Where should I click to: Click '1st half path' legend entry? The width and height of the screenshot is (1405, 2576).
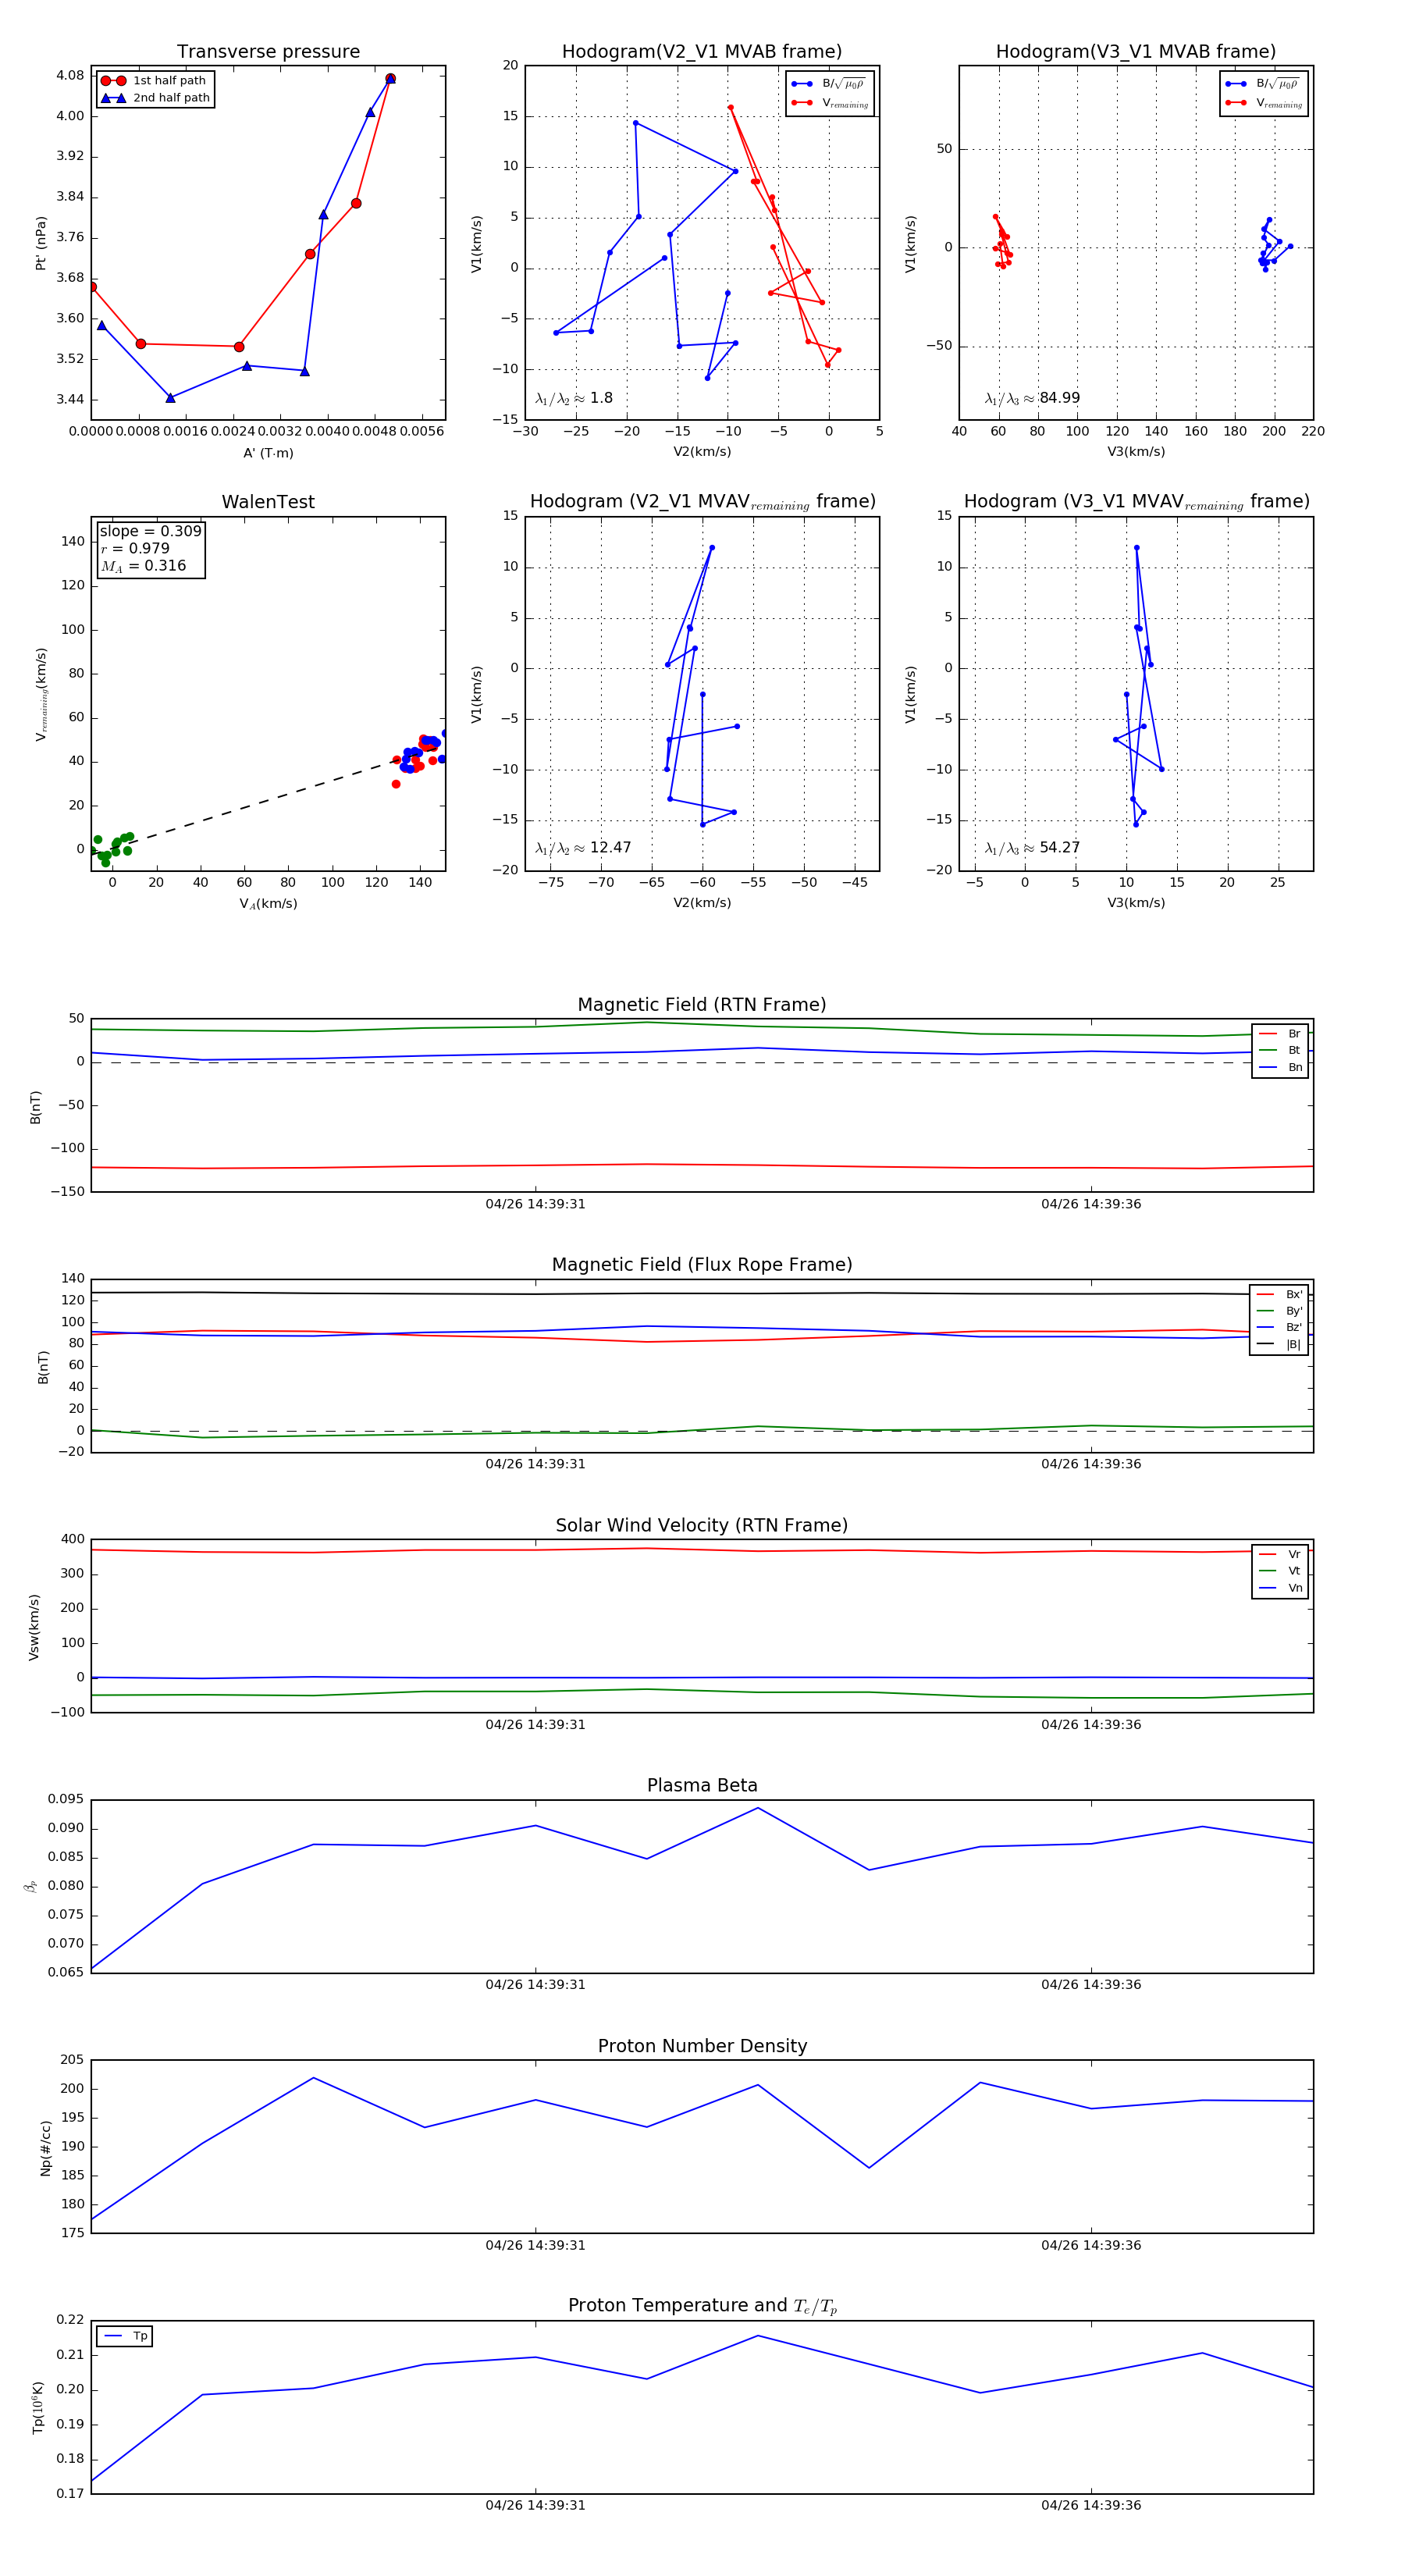(x=155, y=81)
